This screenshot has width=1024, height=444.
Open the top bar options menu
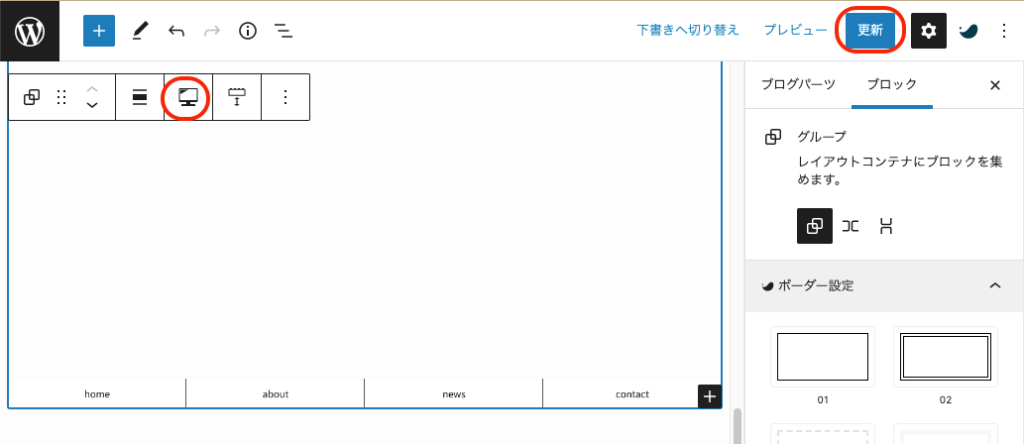coord(1004,31)
